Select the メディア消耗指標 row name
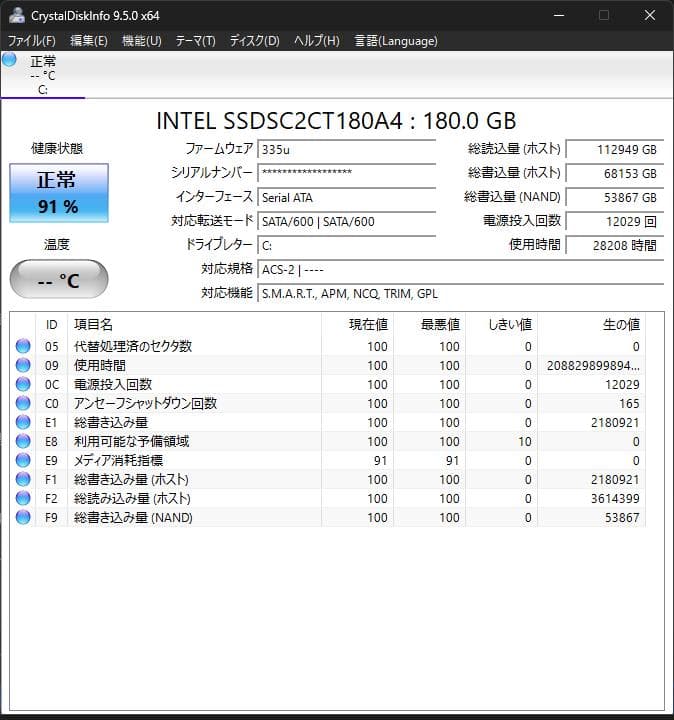 (x=118, y=461)
